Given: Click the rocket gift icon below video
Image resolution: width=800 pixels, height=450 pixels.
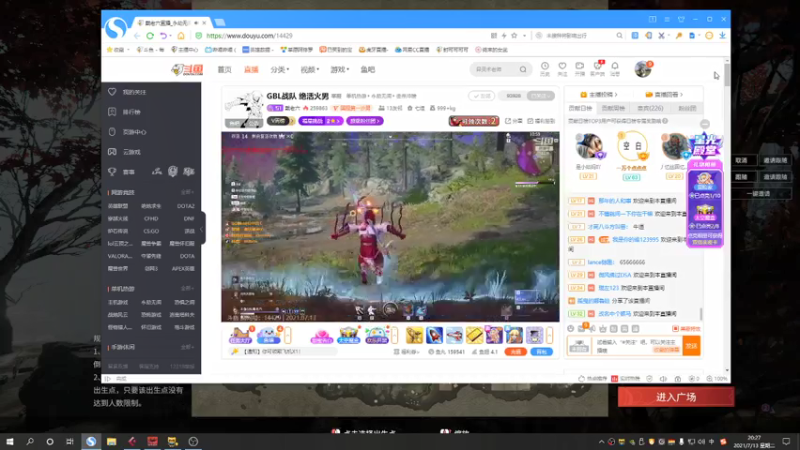Looking at the screenshot, I should coord(434,335).
